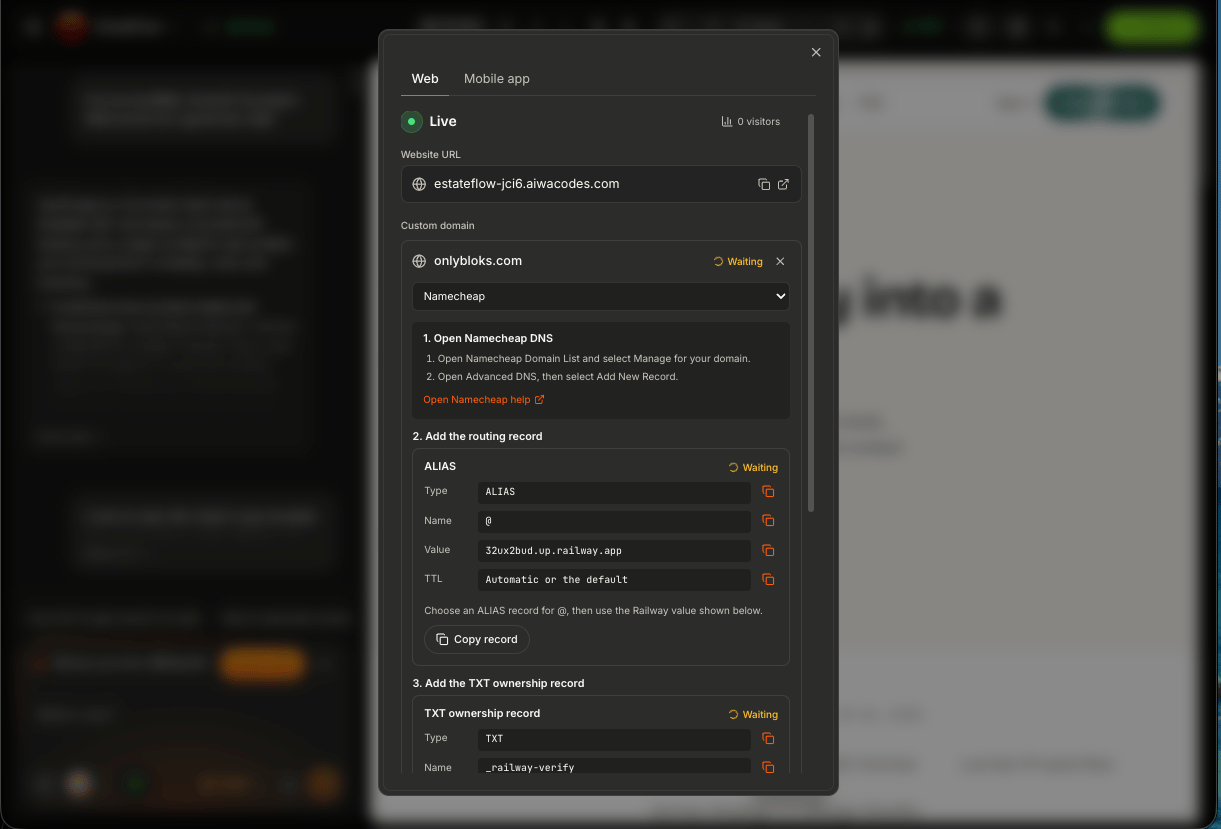Click globe icon beside website URL
The height and width of the screenshot is (829, 1221).
[x=419, y=184]
